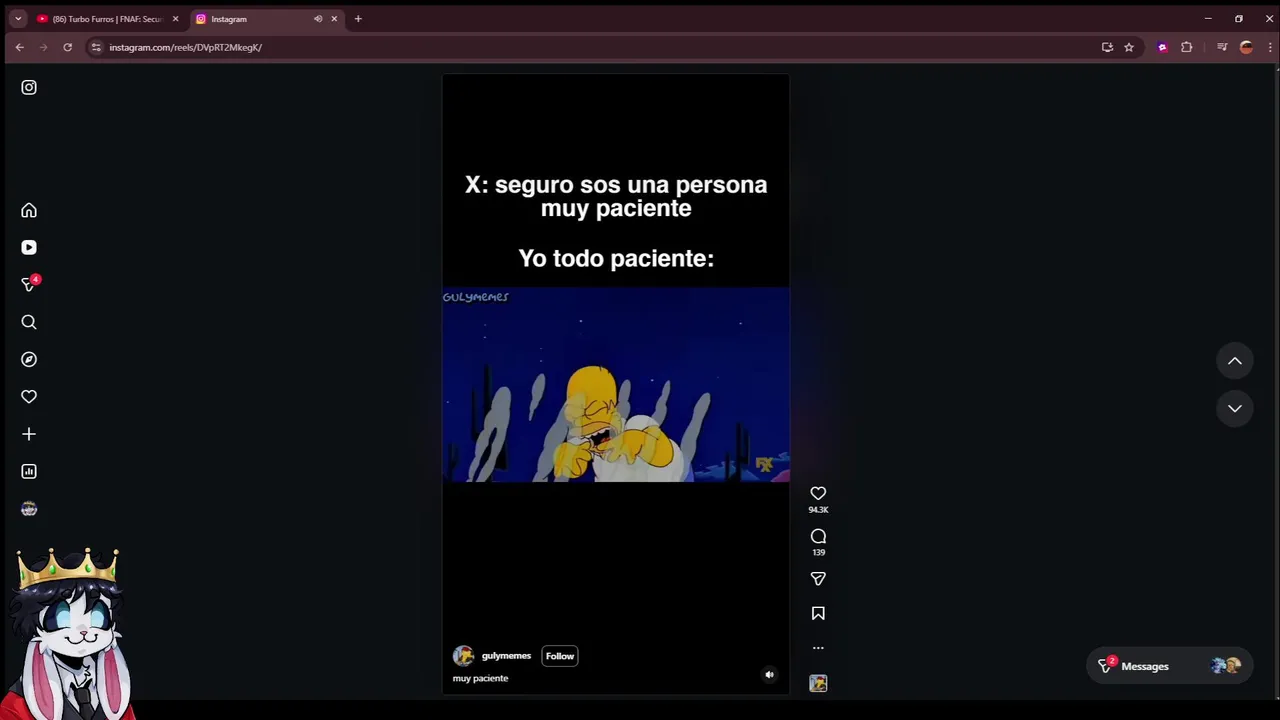Mute the Instagram tab via its audio icon

(x=318, y=19)
